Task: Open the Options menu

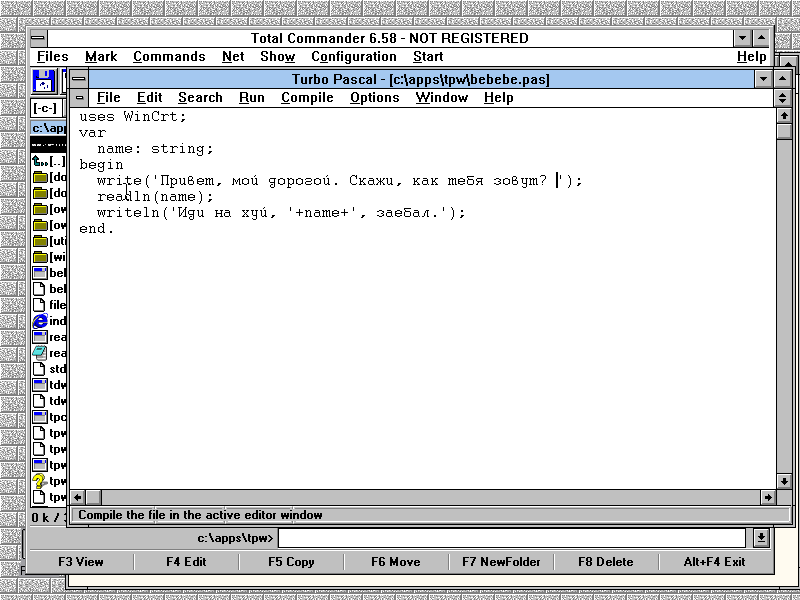Action: coord(374,97)
